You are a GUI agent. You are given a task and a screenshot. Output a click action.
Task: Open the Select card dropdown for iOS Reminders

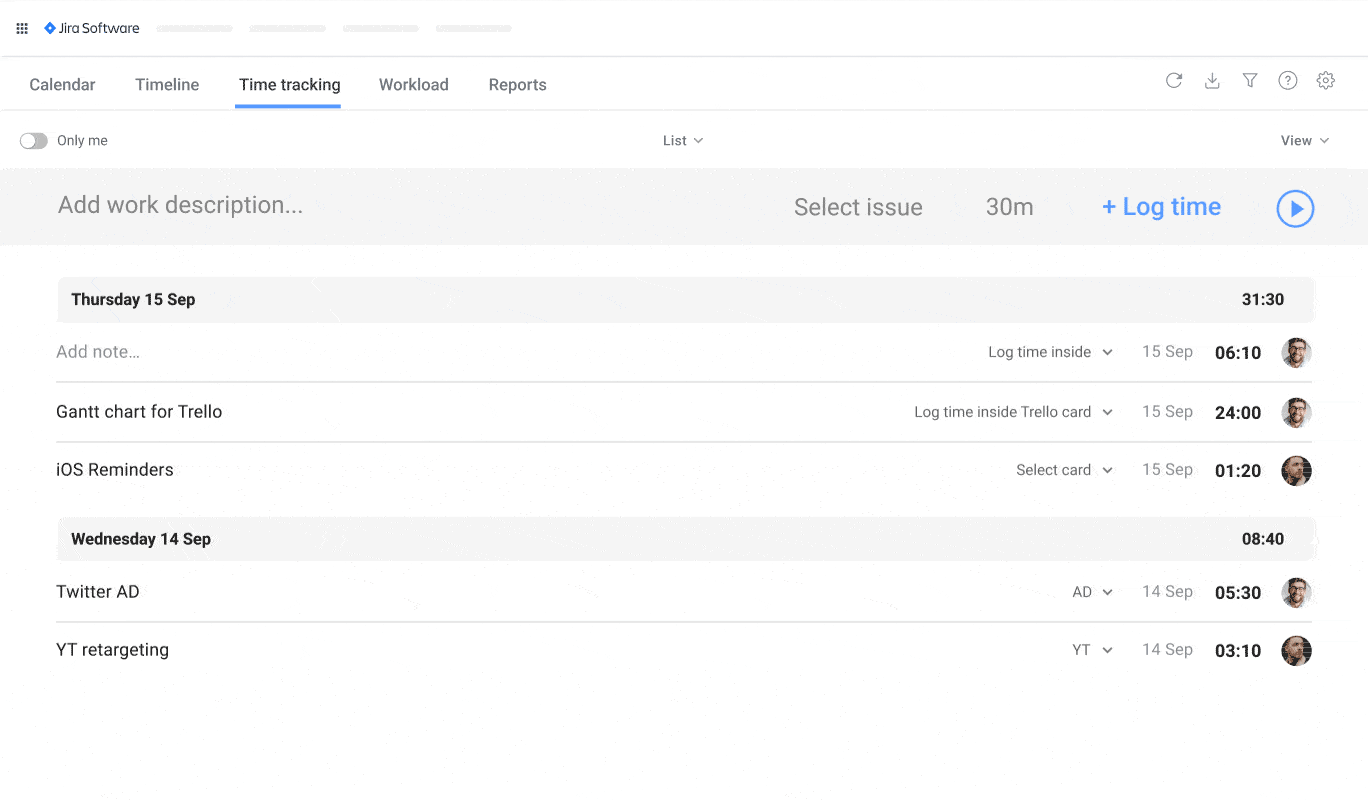coord(1064,470)
